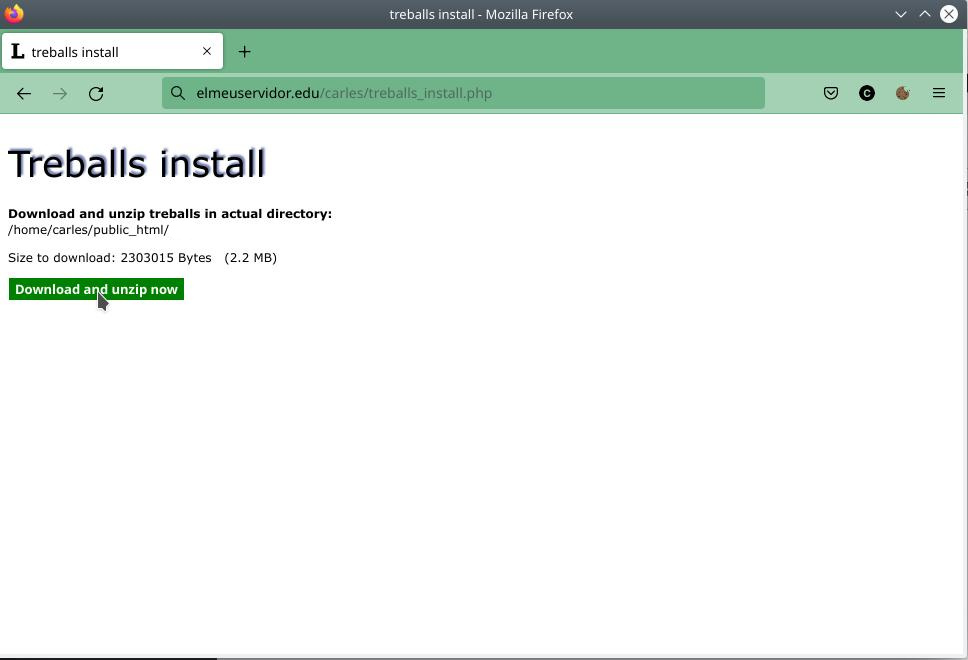Click the /home/carles/public_html/ directory text
Screen dimensions: 968x660
click(88, 230)
